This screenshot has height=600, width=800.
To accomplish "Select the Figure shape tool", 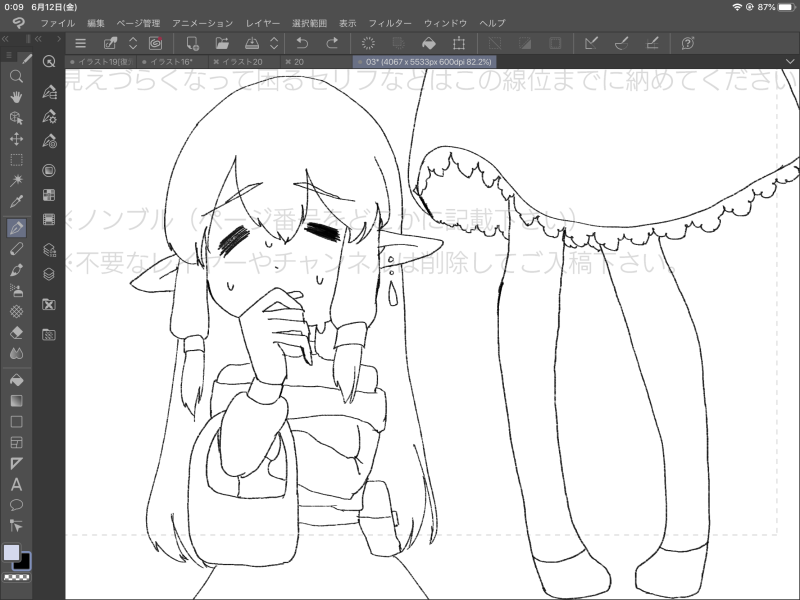I will coord(16,422).
